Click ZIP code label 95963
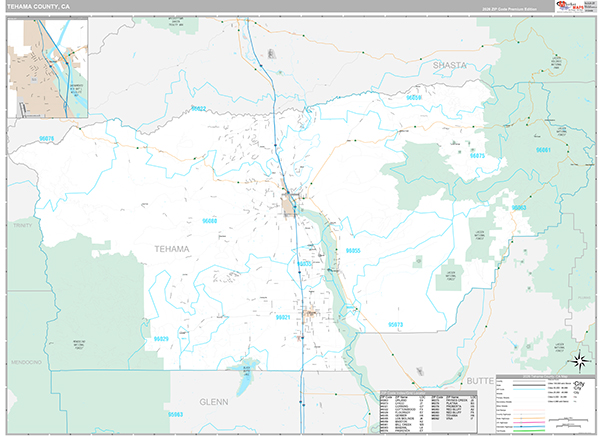 pos(175,414)
